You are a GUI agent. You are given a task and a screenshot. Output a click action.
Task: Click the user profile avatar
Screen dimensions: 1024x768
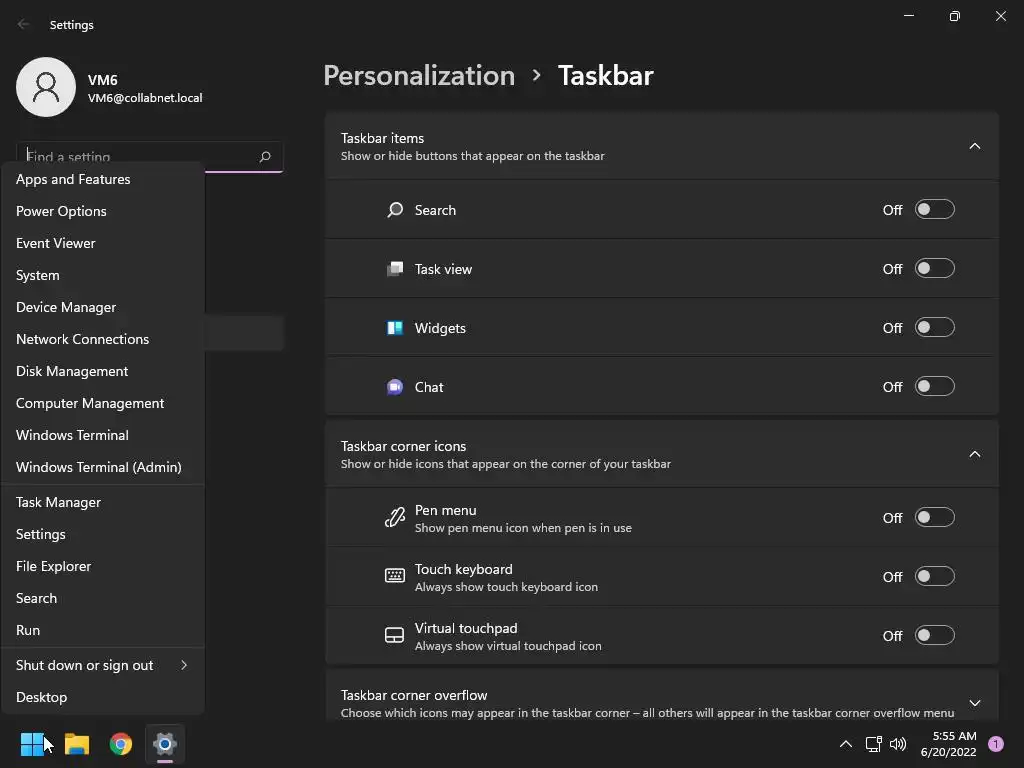tap(46, 87)
